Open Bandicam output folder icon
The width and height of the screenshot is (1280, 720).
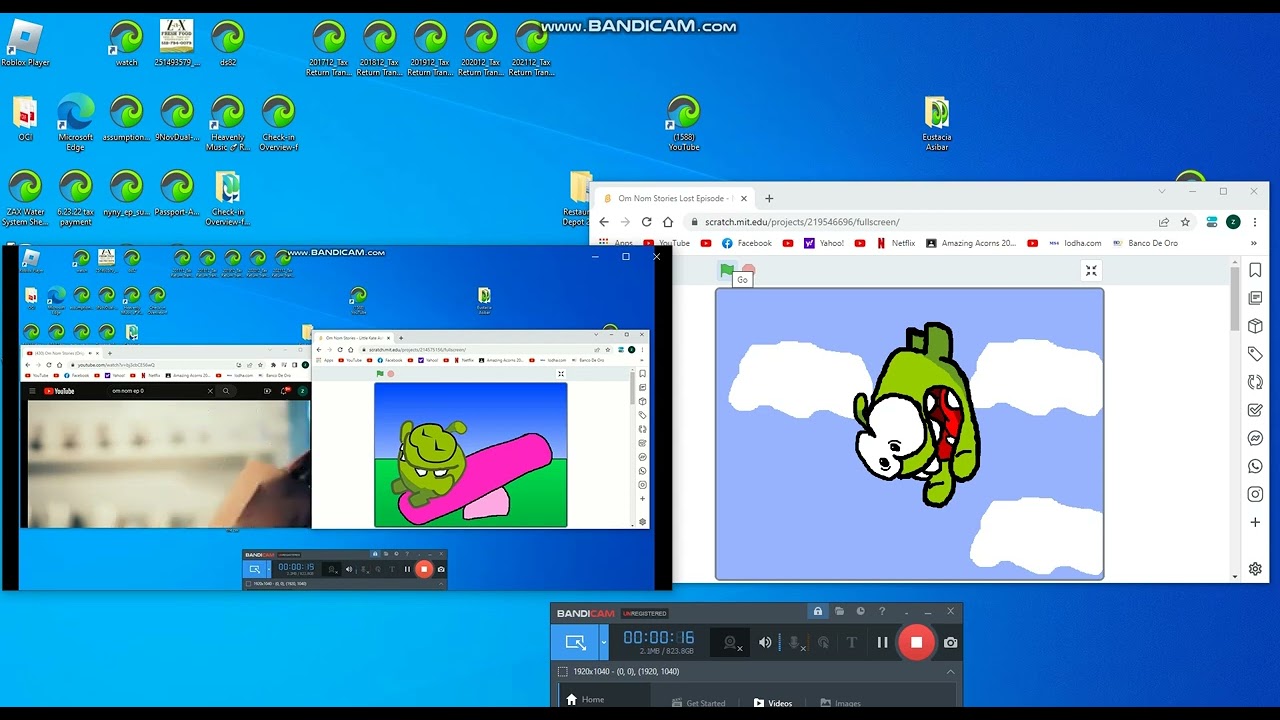(x=840, y=611)
